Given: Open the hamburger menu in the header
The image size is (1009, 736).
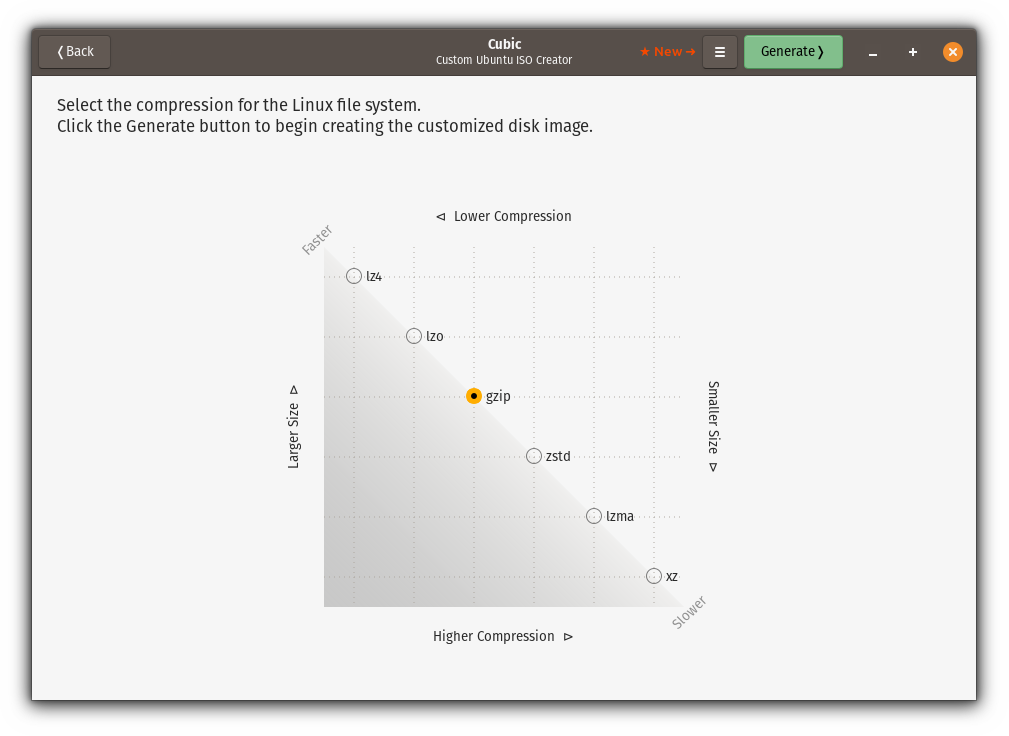Looking at the screenshot, I should coord(720,52).
